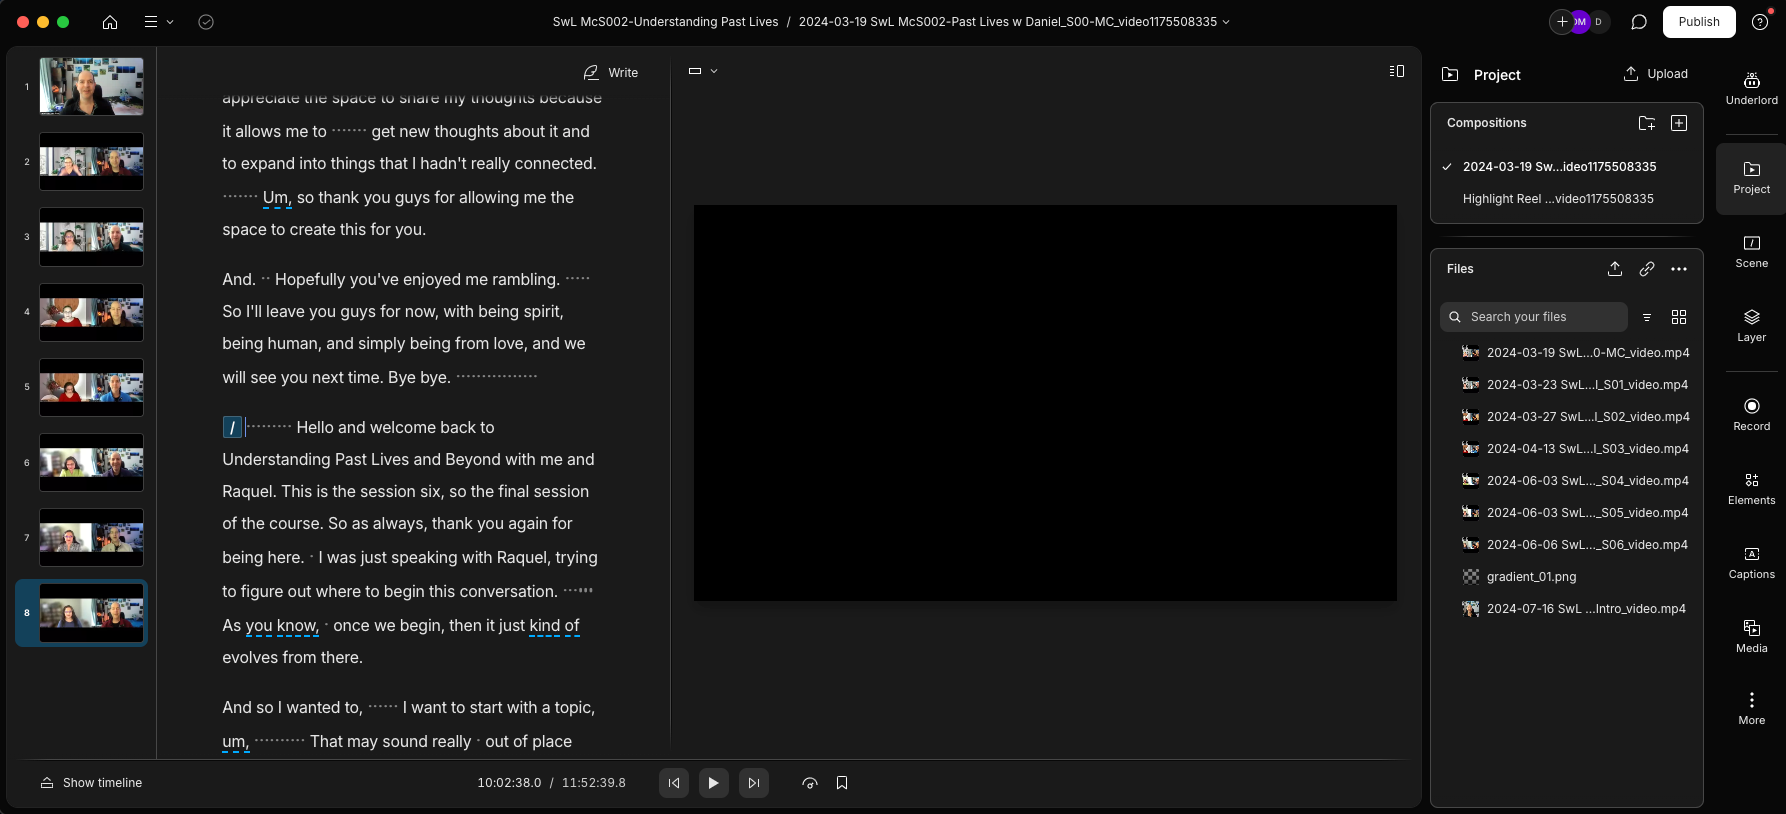Select scene 2 thumbnail
Viewport: 1786px width, 814px height.
pyautogui.click(x=91, y=161)
